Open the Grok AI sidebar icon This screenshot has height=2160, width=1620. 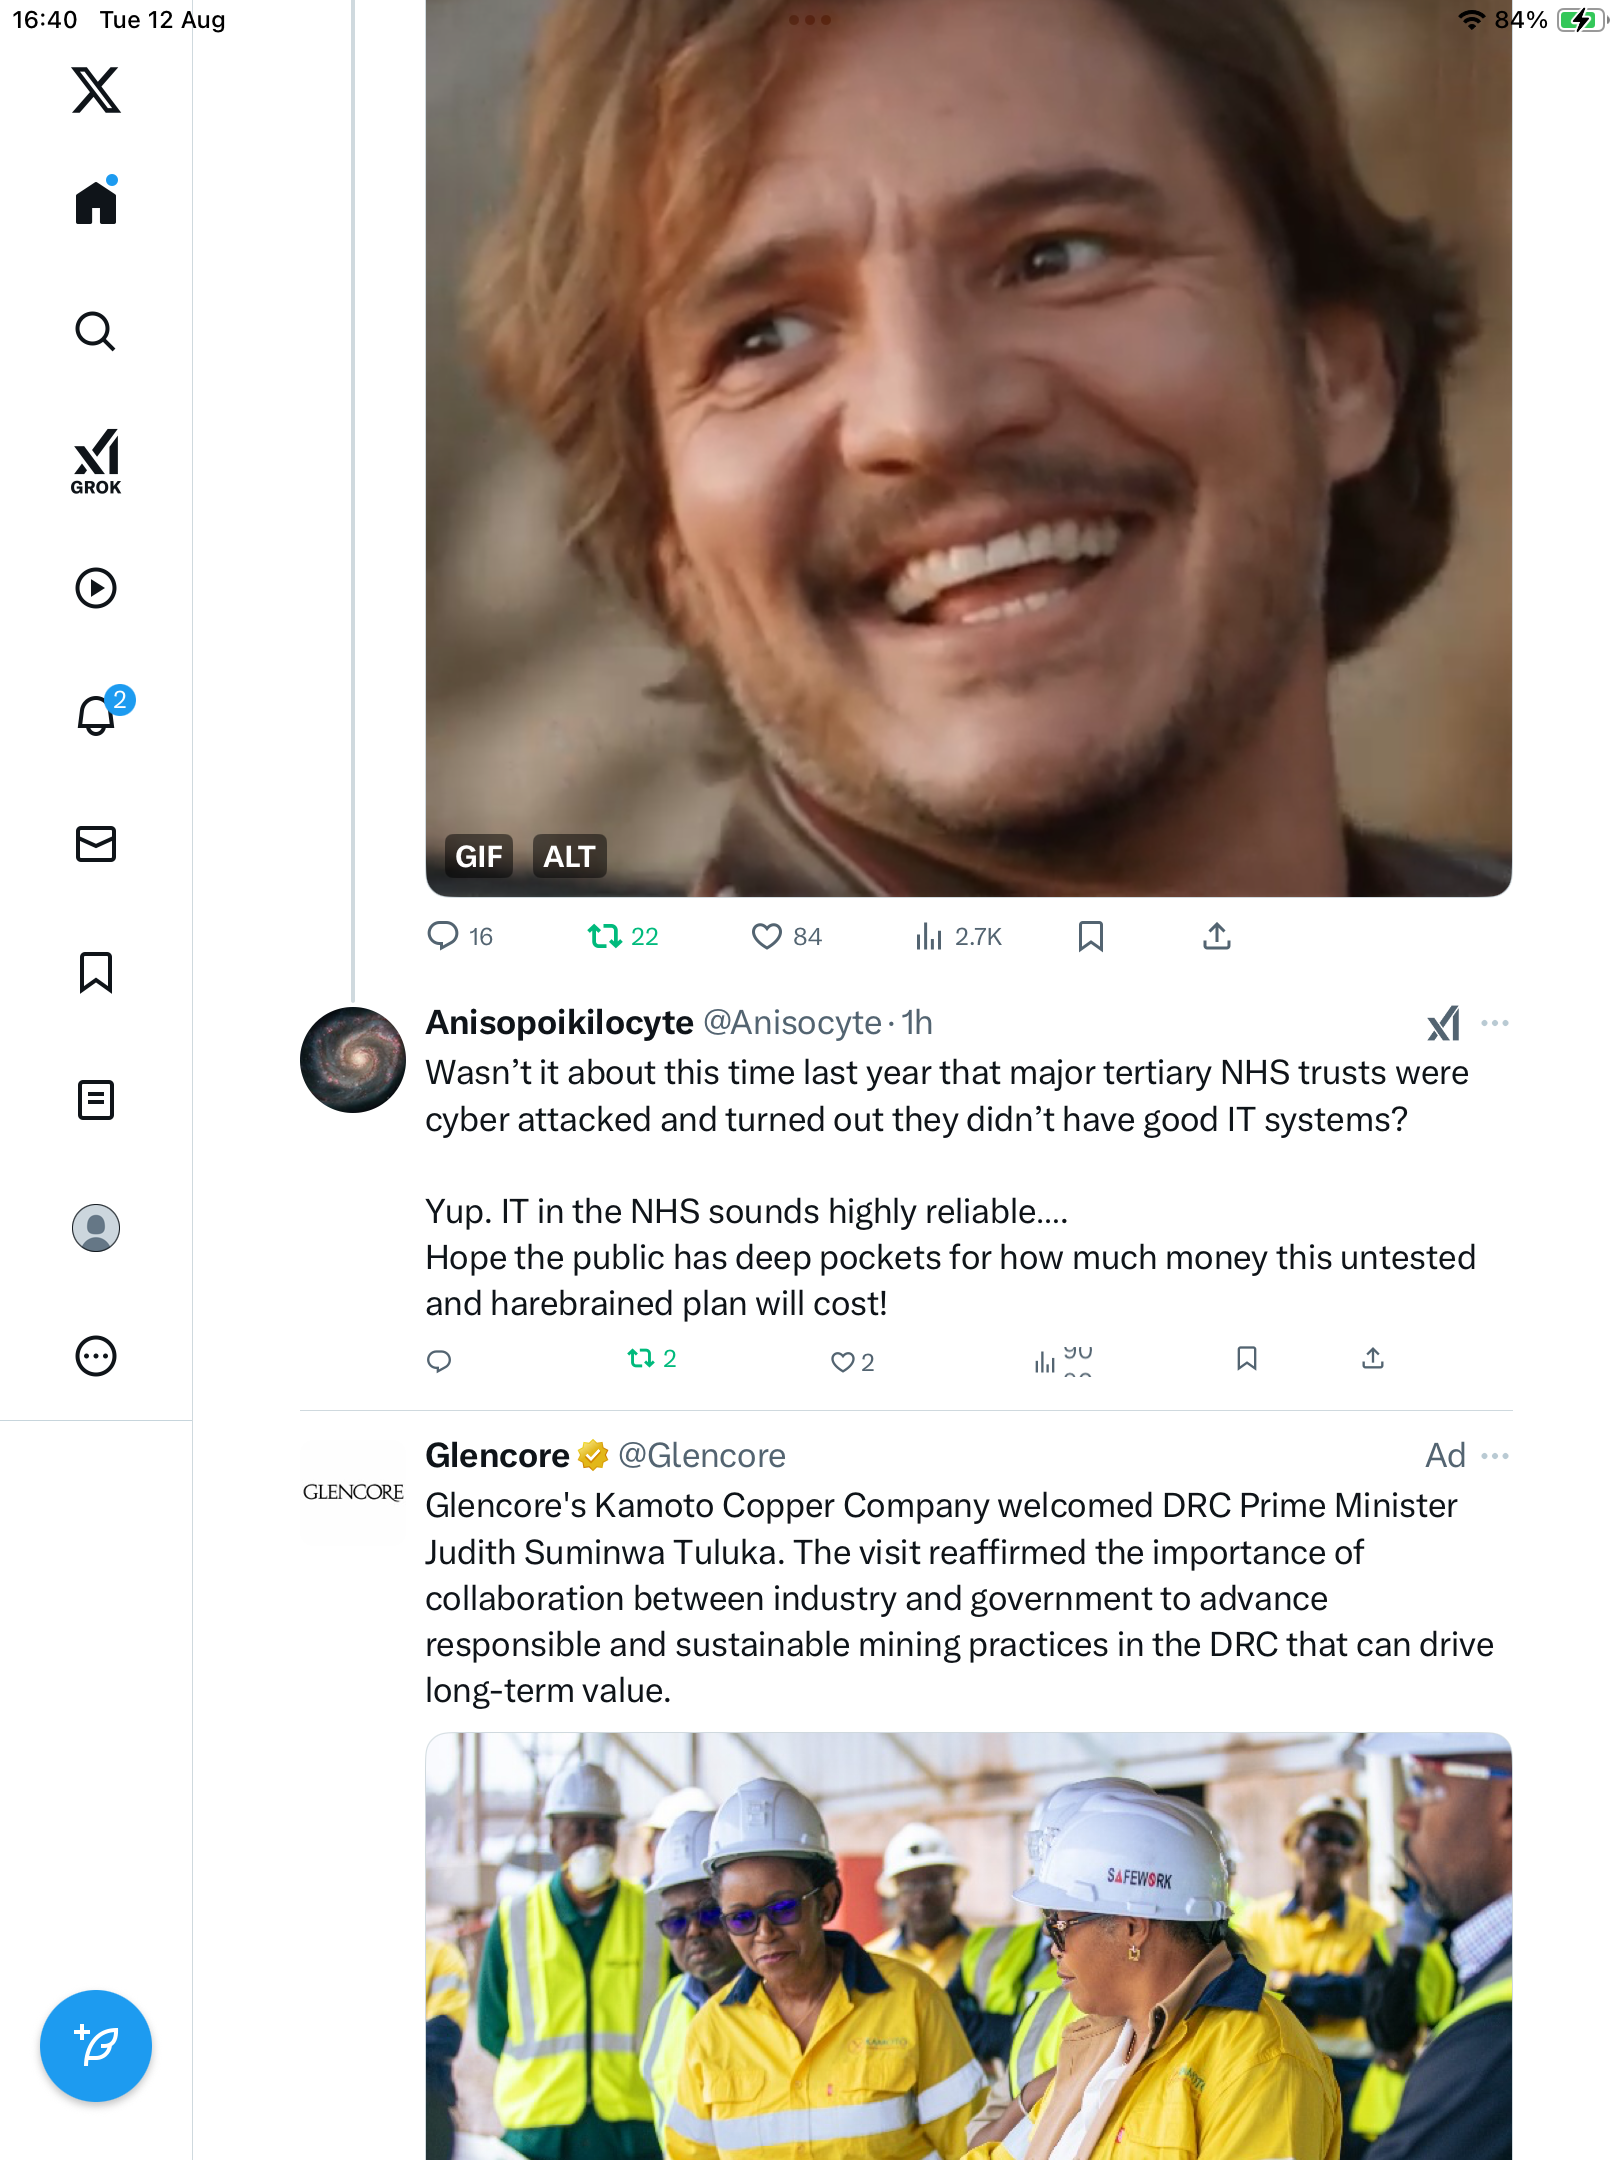(x=96, y=461)
